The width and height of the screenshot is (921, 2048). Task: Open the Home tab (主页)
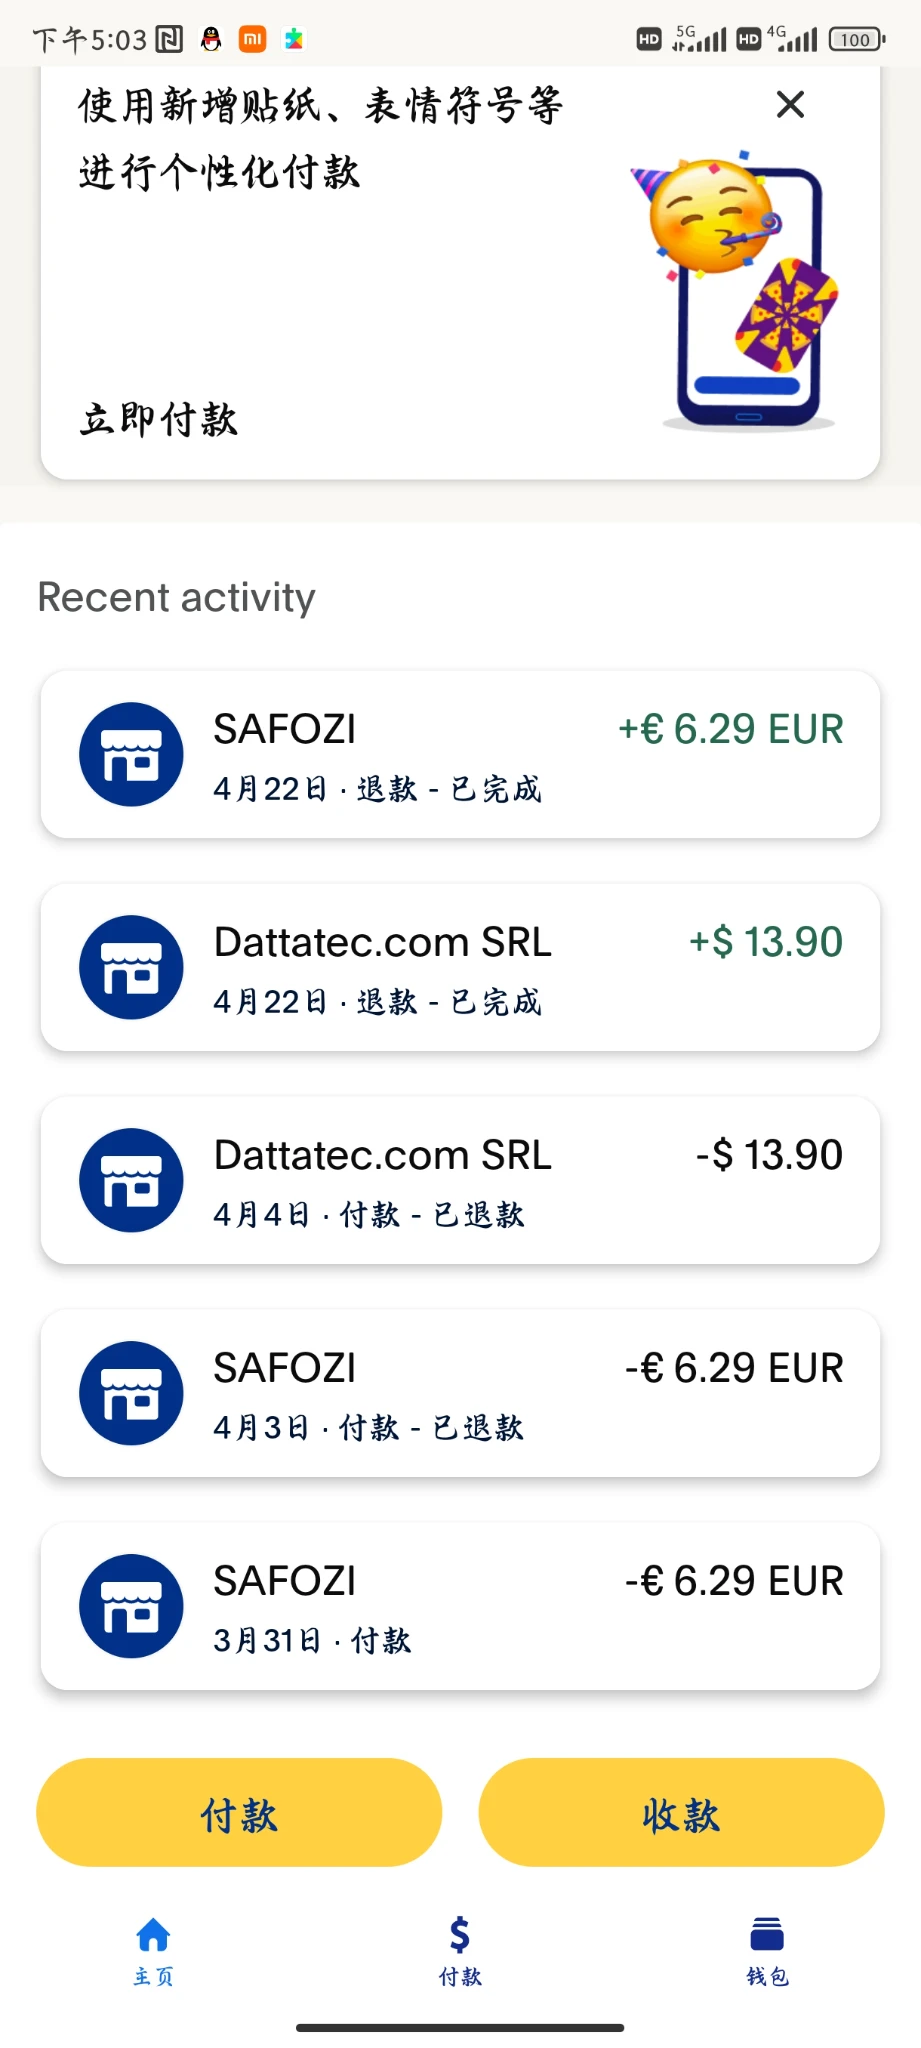coord(153,1950)
